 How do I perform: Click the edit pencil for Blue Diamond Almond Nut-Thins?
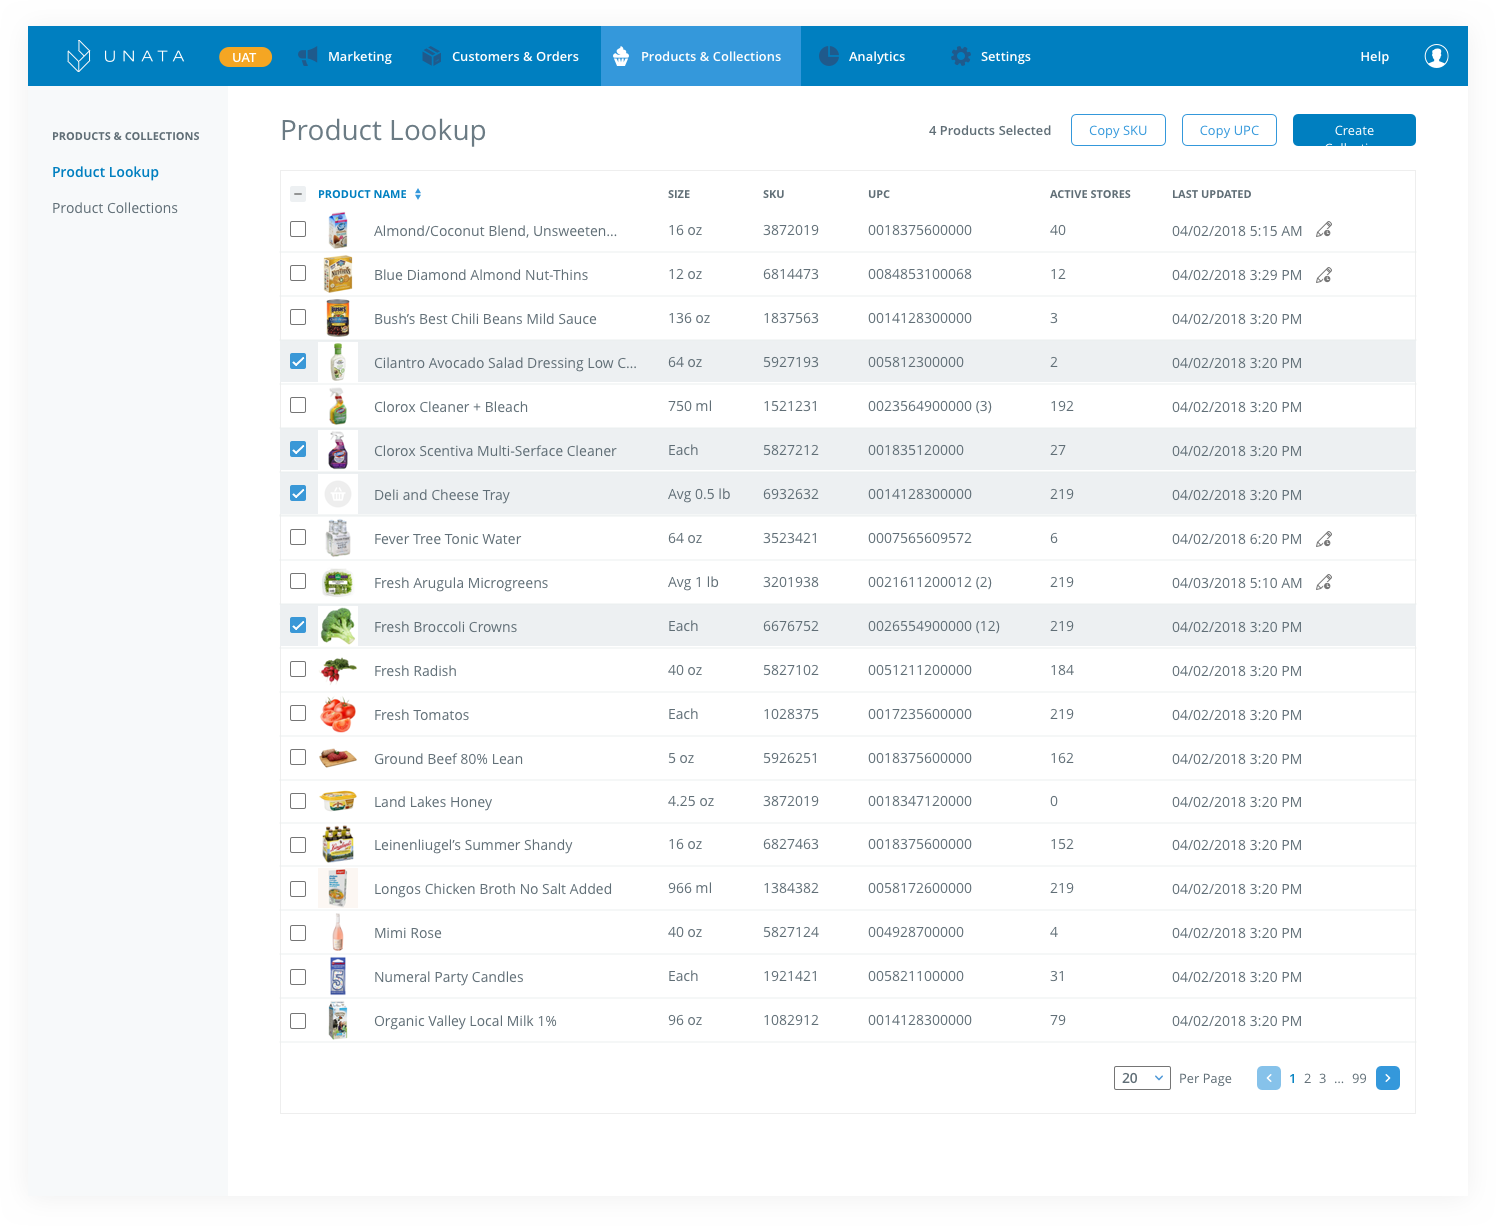(x=1324, y=274)
